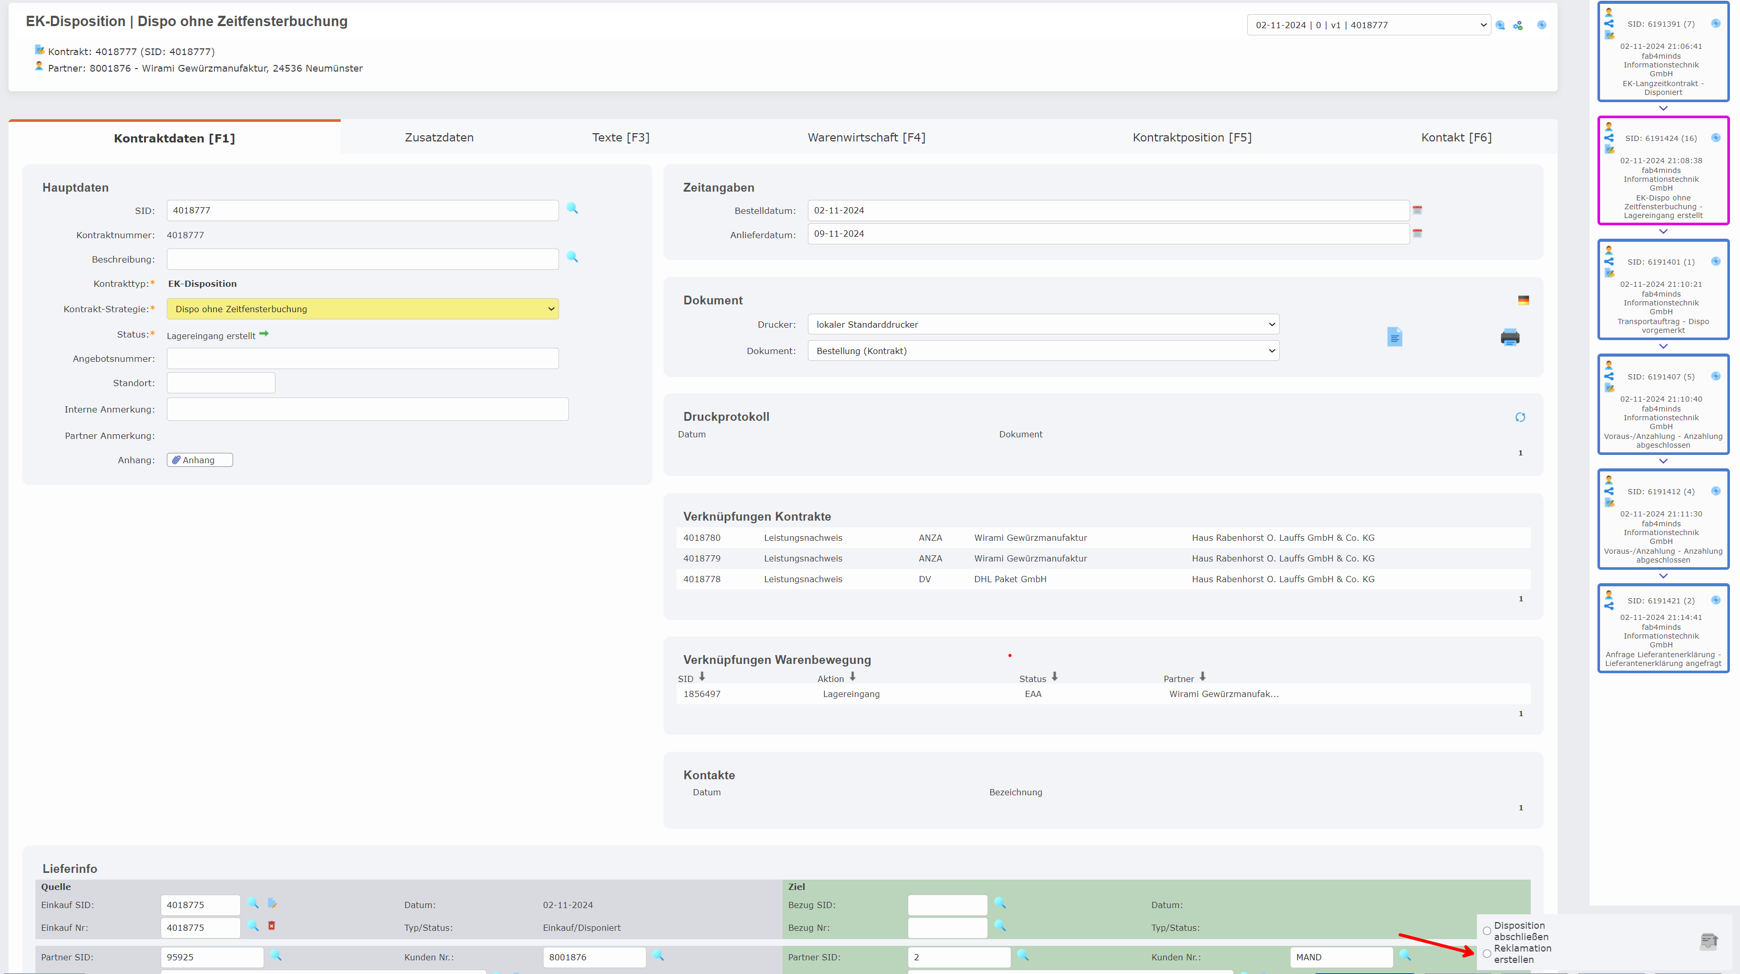The image size is (1740, 974).
Task: Open the Kontraktposition [F5] tab
Action: coord(1191,138)
